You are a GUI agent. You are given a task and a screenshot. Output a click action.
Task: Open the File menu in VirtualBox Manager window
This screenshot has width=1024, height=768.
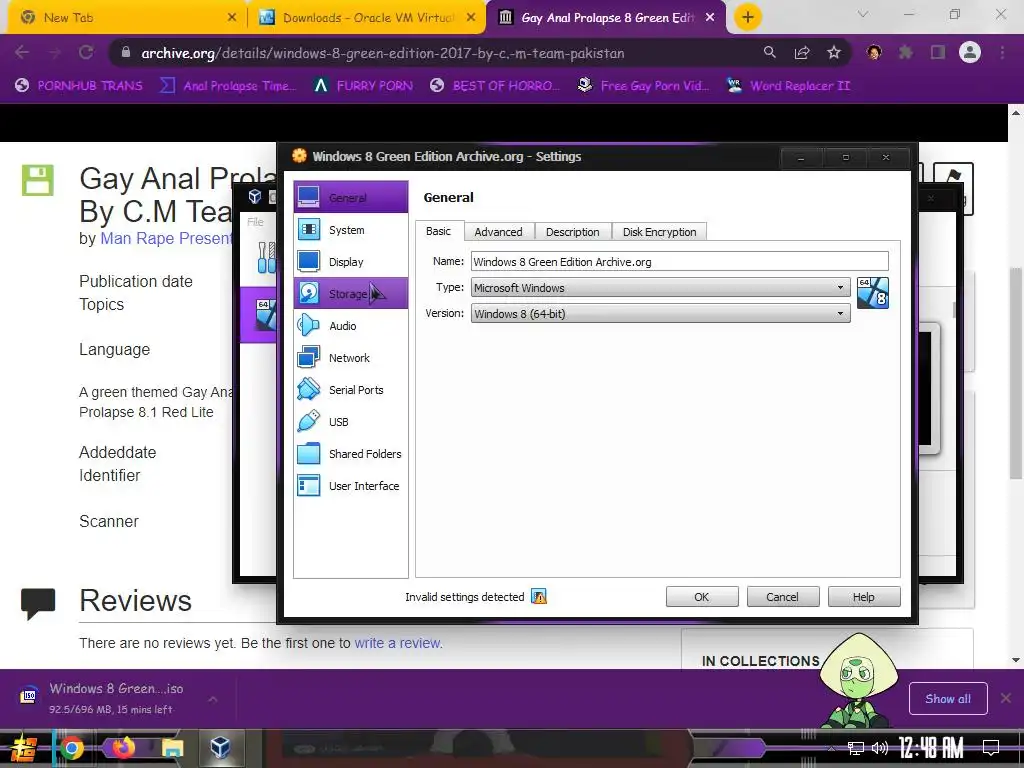(255, 222)
